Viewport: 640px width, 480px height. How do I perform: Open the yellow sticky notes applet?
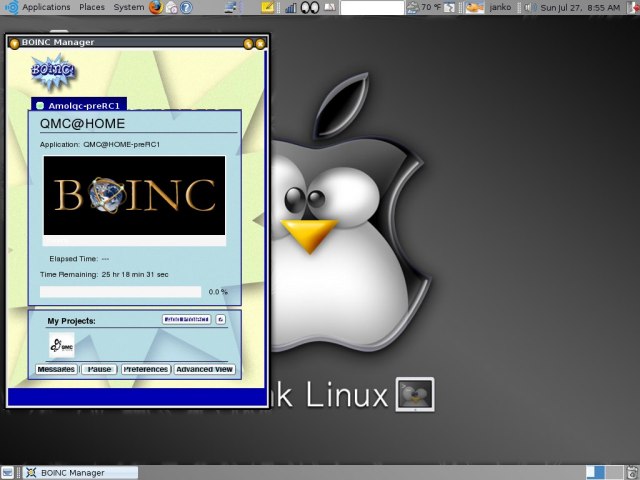(x=268, y=7)
